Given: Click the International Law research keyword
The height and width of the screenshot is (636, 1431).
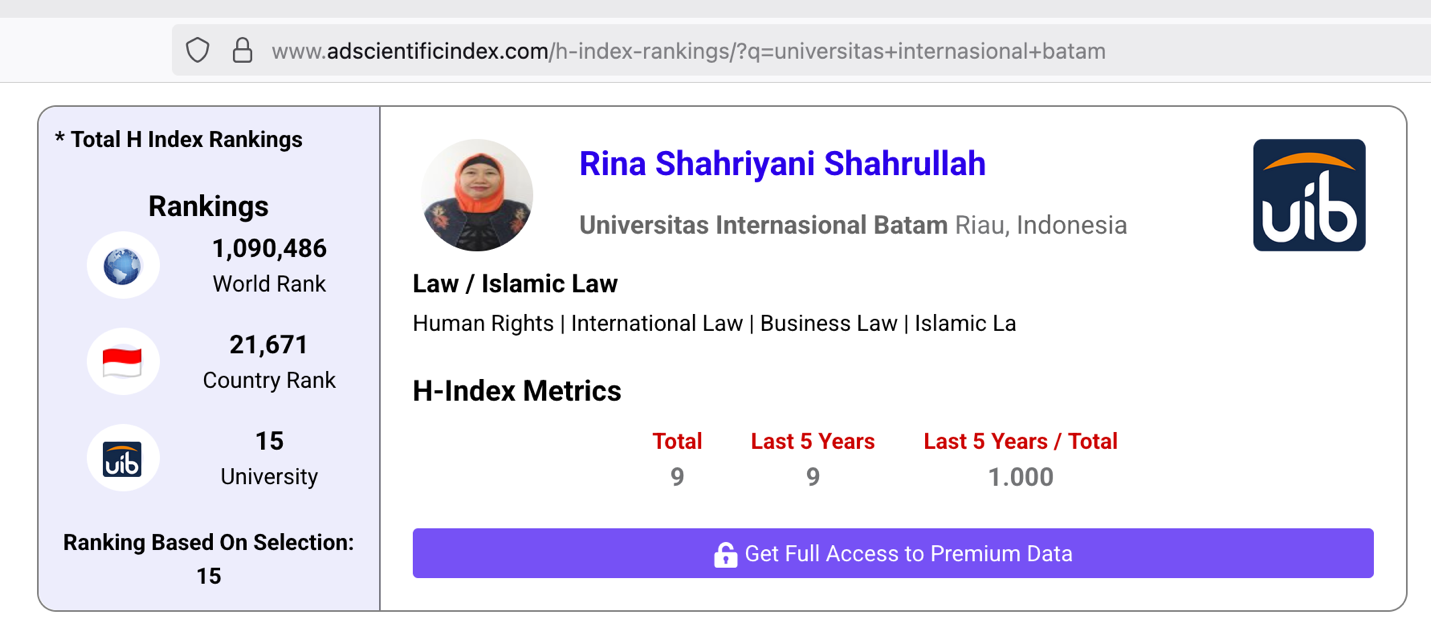Looking at the screenshot, I should [655, 323].
